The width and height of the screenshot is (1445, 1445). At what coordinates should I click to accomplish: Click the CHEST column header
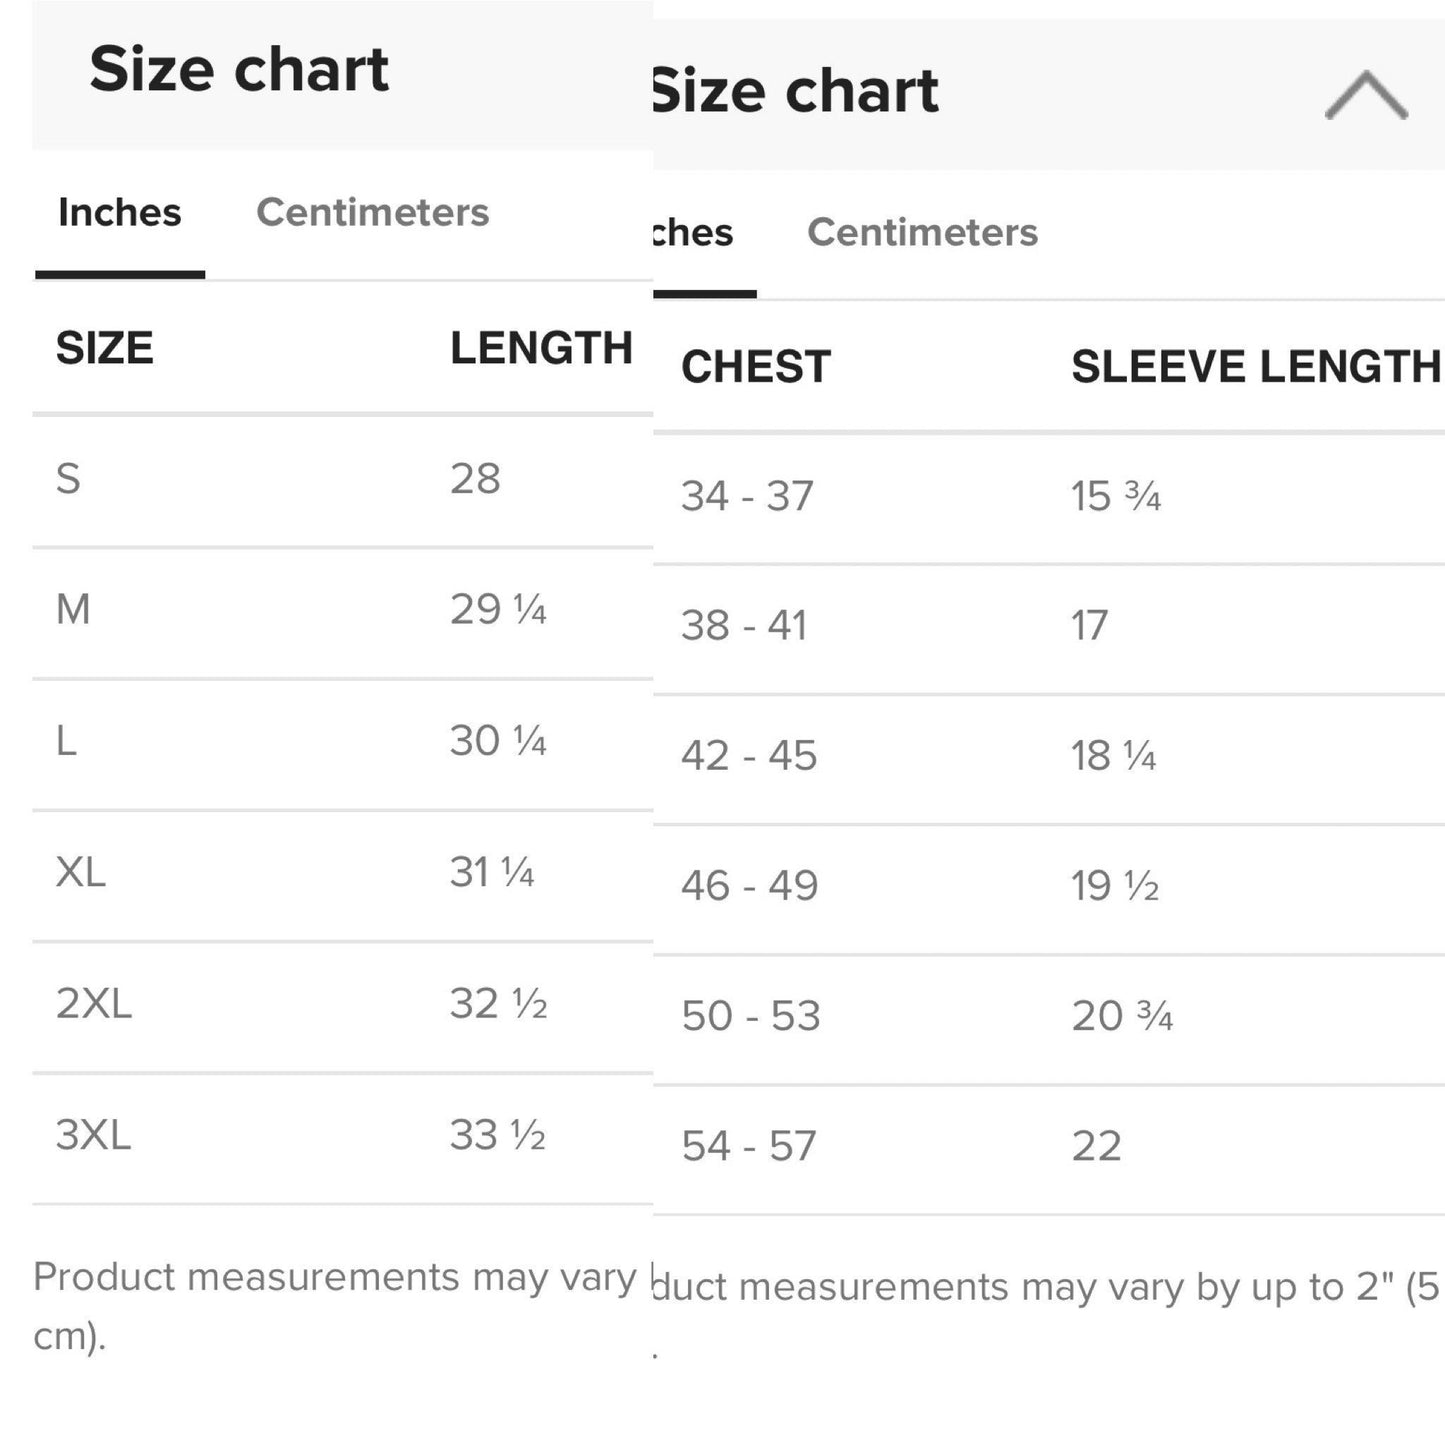pyautogui.click(x=756, y=366)
